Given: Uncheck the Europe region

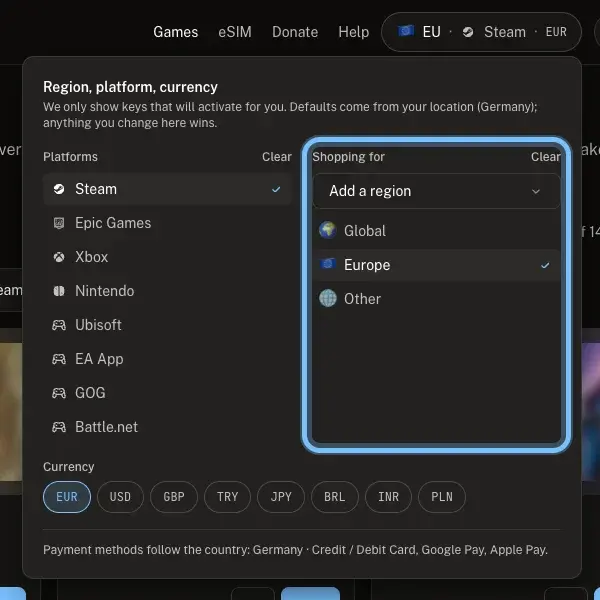Looking at the screenshot, I should [x=437, y=265].
